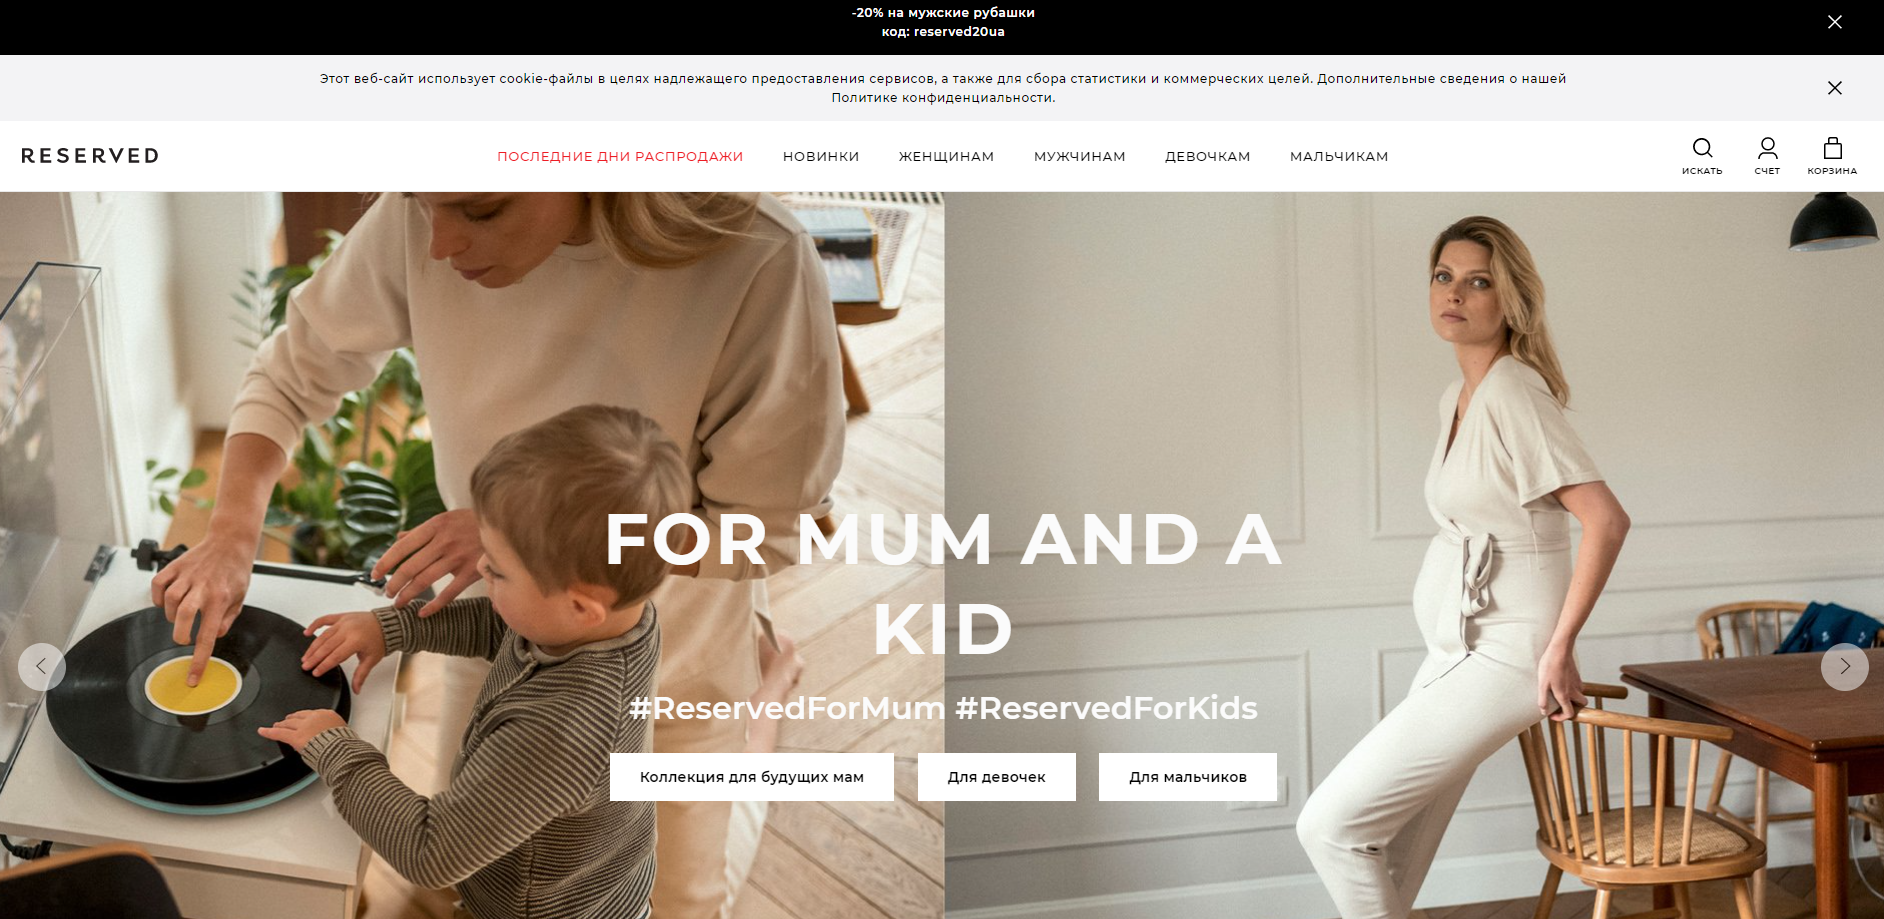Click the Для девочек button
This screenshot has height=919, width=1884.
tap(997, 777)
